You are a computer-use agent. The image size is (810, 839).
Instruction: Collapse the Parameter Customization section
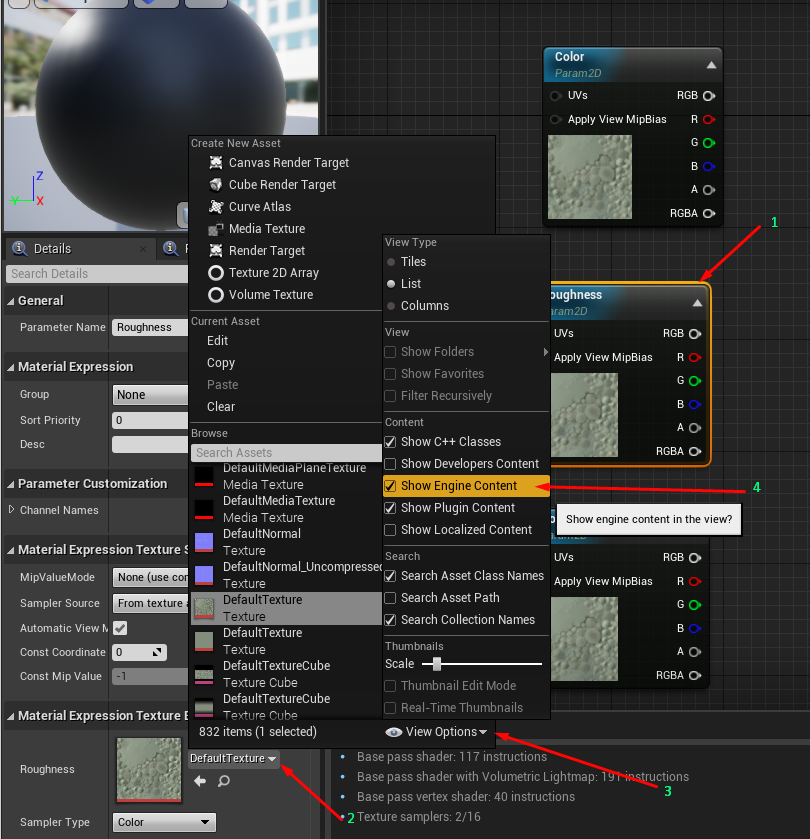tap(11, 484)
